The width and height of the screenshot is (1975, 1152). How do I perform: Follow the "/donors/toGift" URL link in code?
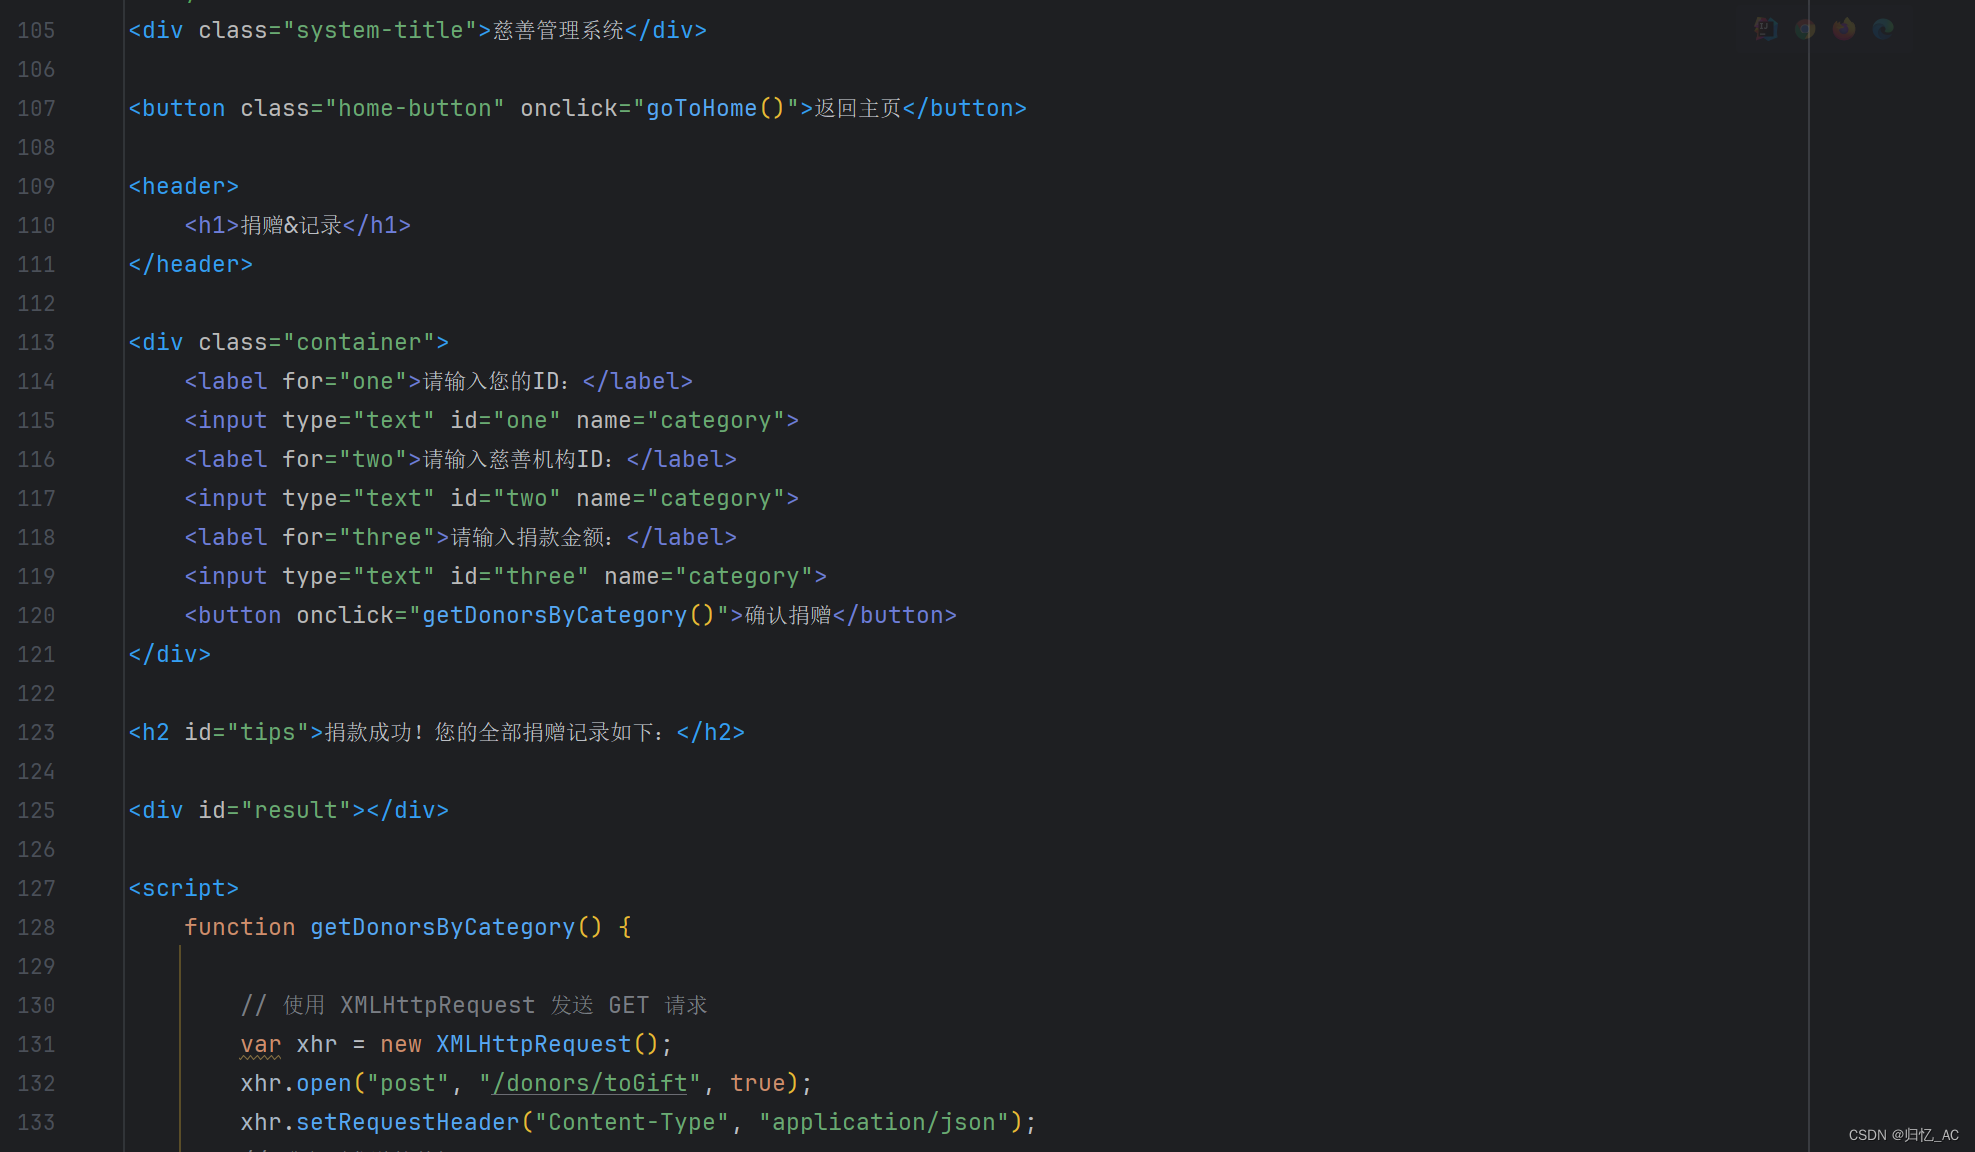pyautogui.click(x=590, y=1083)
